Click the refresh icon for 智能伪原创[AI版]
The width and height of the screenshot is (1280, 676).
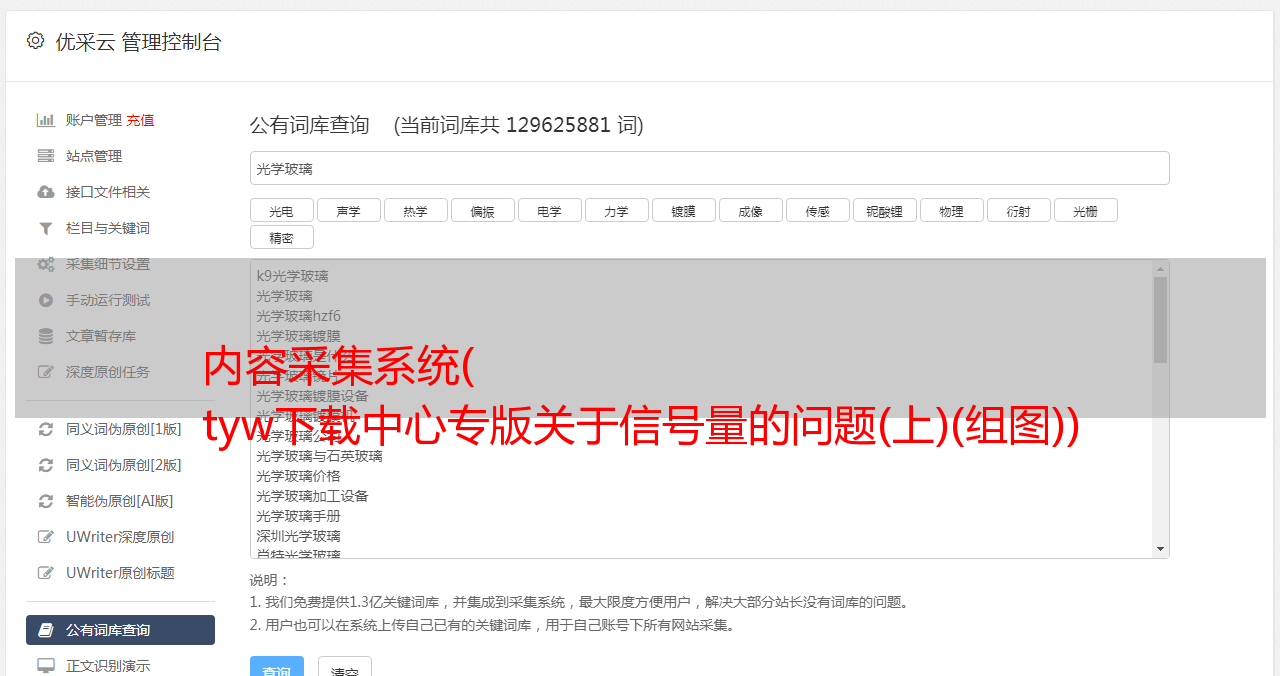46,501
